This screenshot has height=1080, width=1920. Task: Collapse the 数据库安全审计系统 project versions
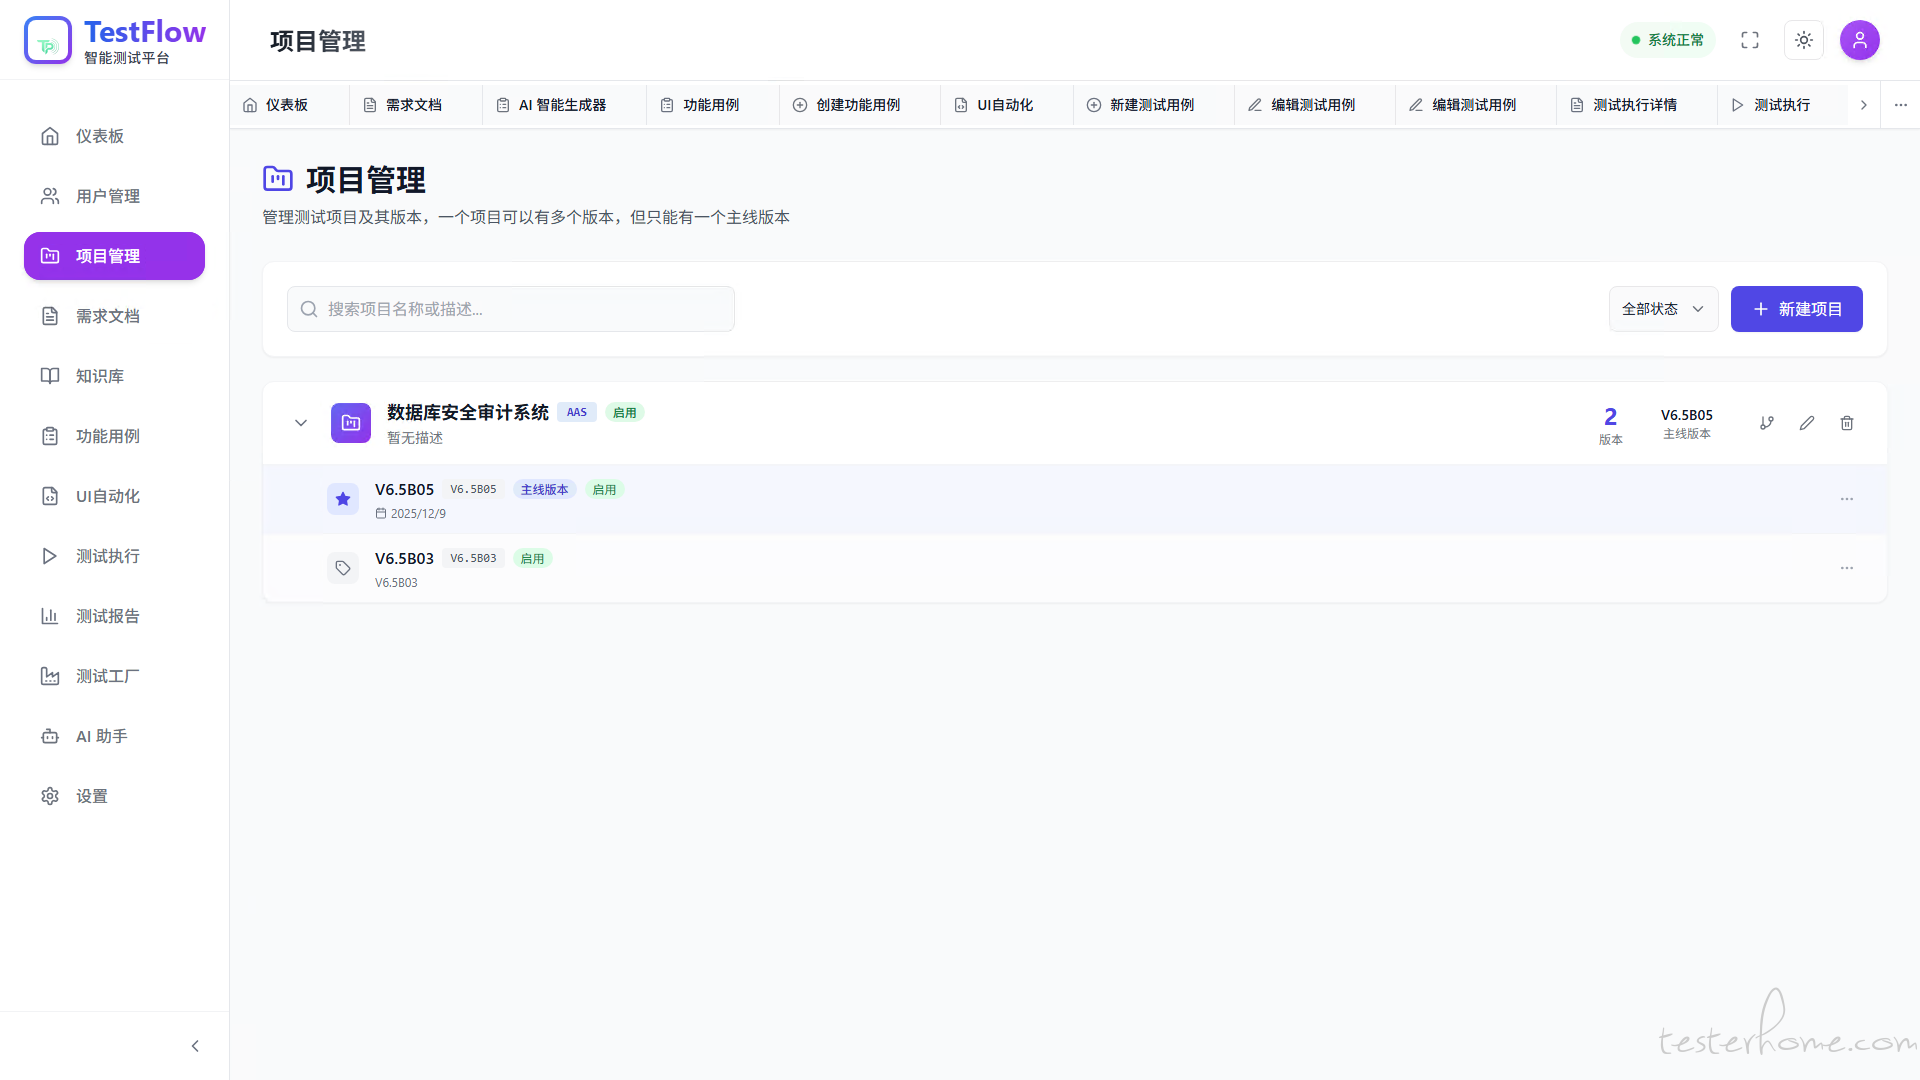(x=301, y=423)
